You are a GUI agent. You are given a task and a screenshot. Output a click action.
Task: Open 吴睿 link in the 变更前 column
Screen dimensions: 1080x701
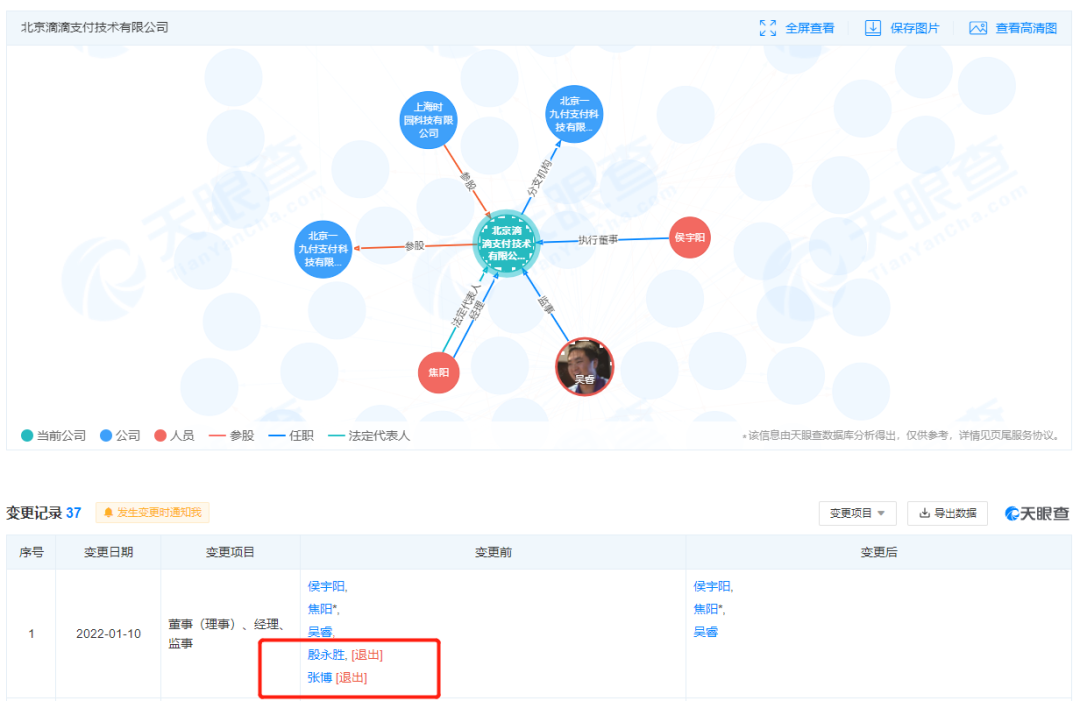(320, 631)
